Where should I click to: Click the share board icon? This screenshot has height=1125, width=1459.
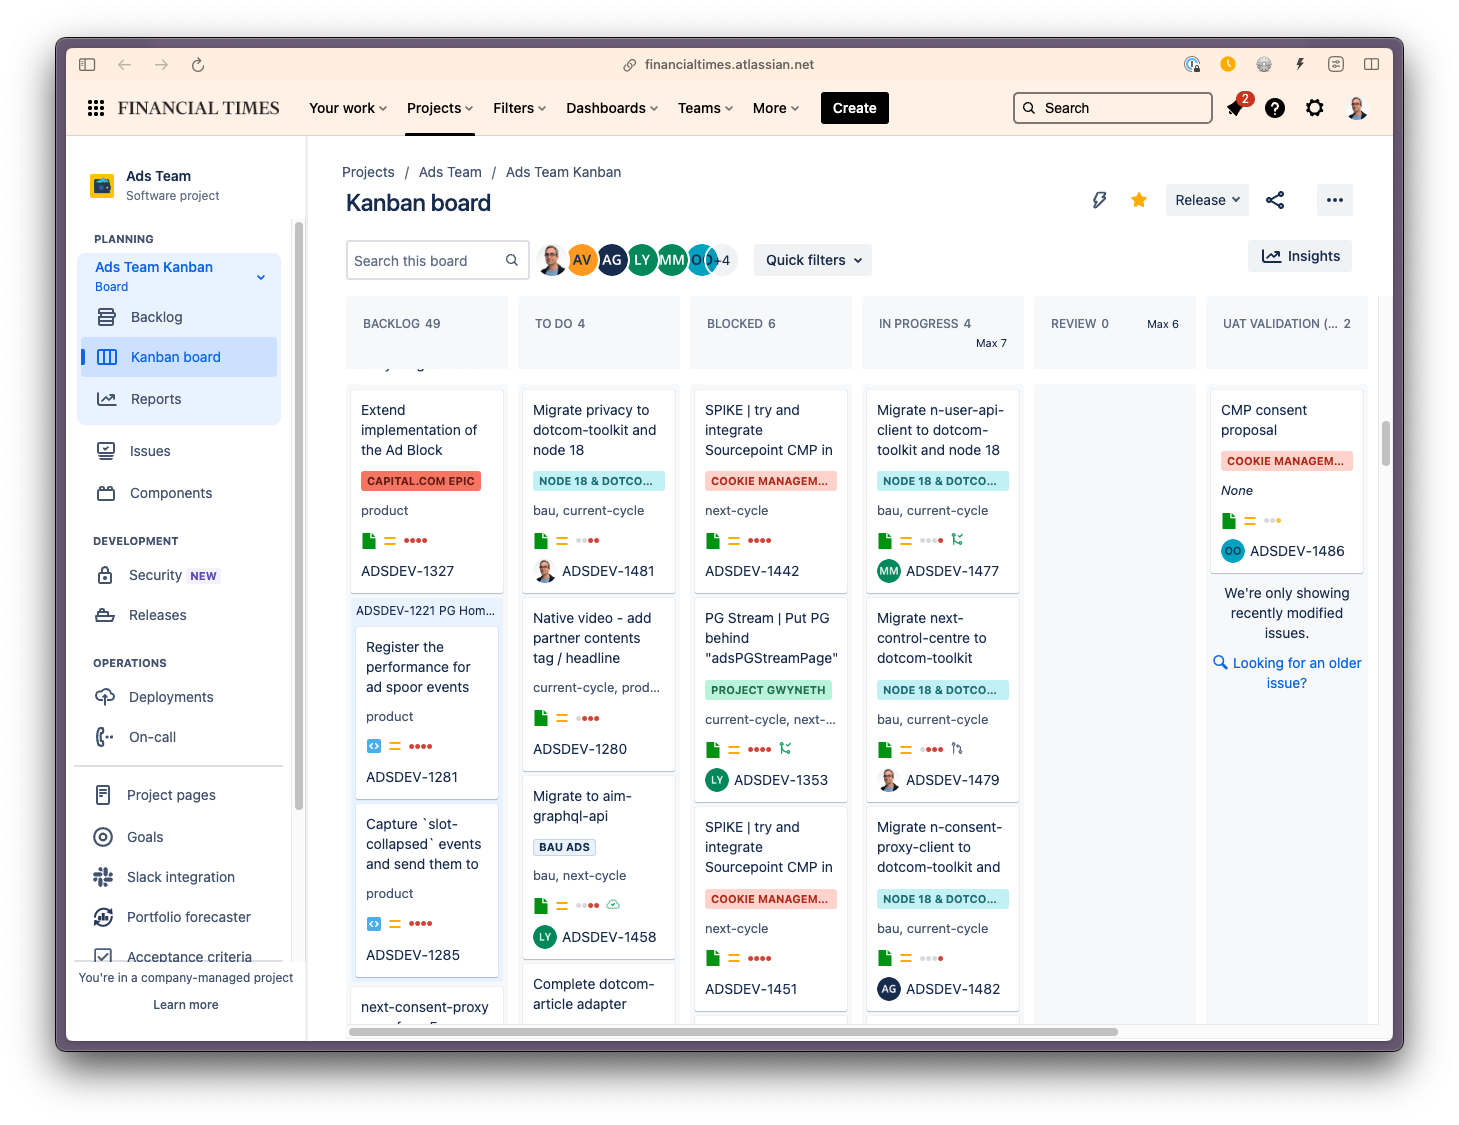[x=1275, y=200]
